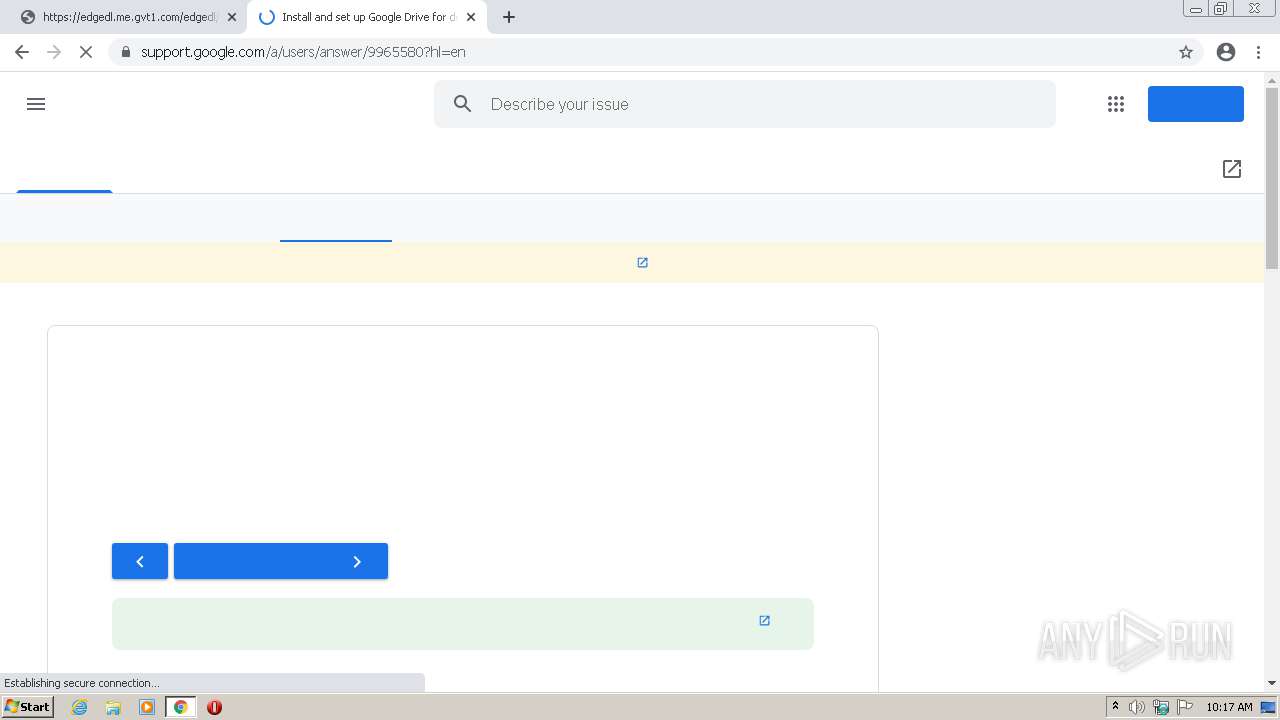Show hidden system tray icons

[1115, 707]
